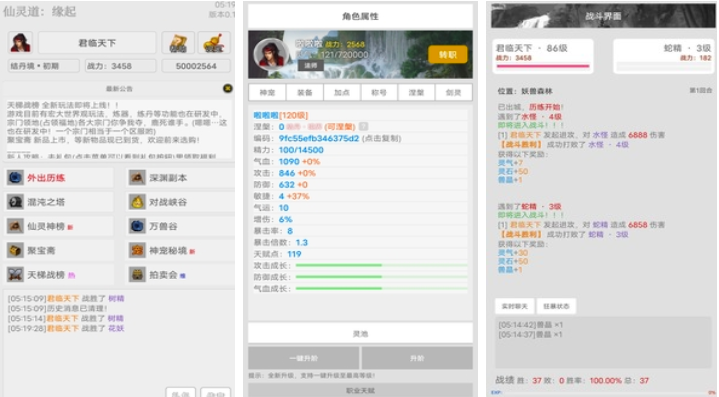Click the log entry 战胜了 花妖

pyautogui.click(x=66, y=328)
